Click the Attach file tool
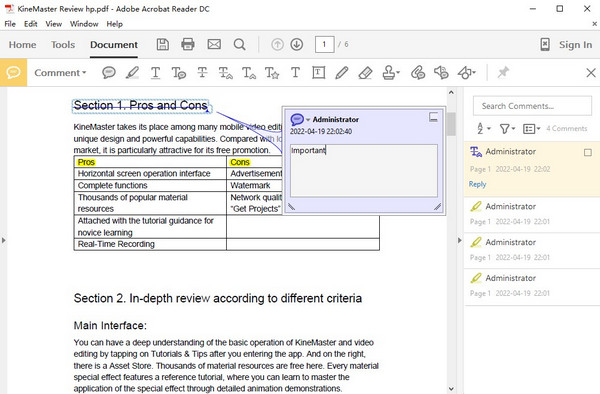600x394 pixels. (418, 72)
